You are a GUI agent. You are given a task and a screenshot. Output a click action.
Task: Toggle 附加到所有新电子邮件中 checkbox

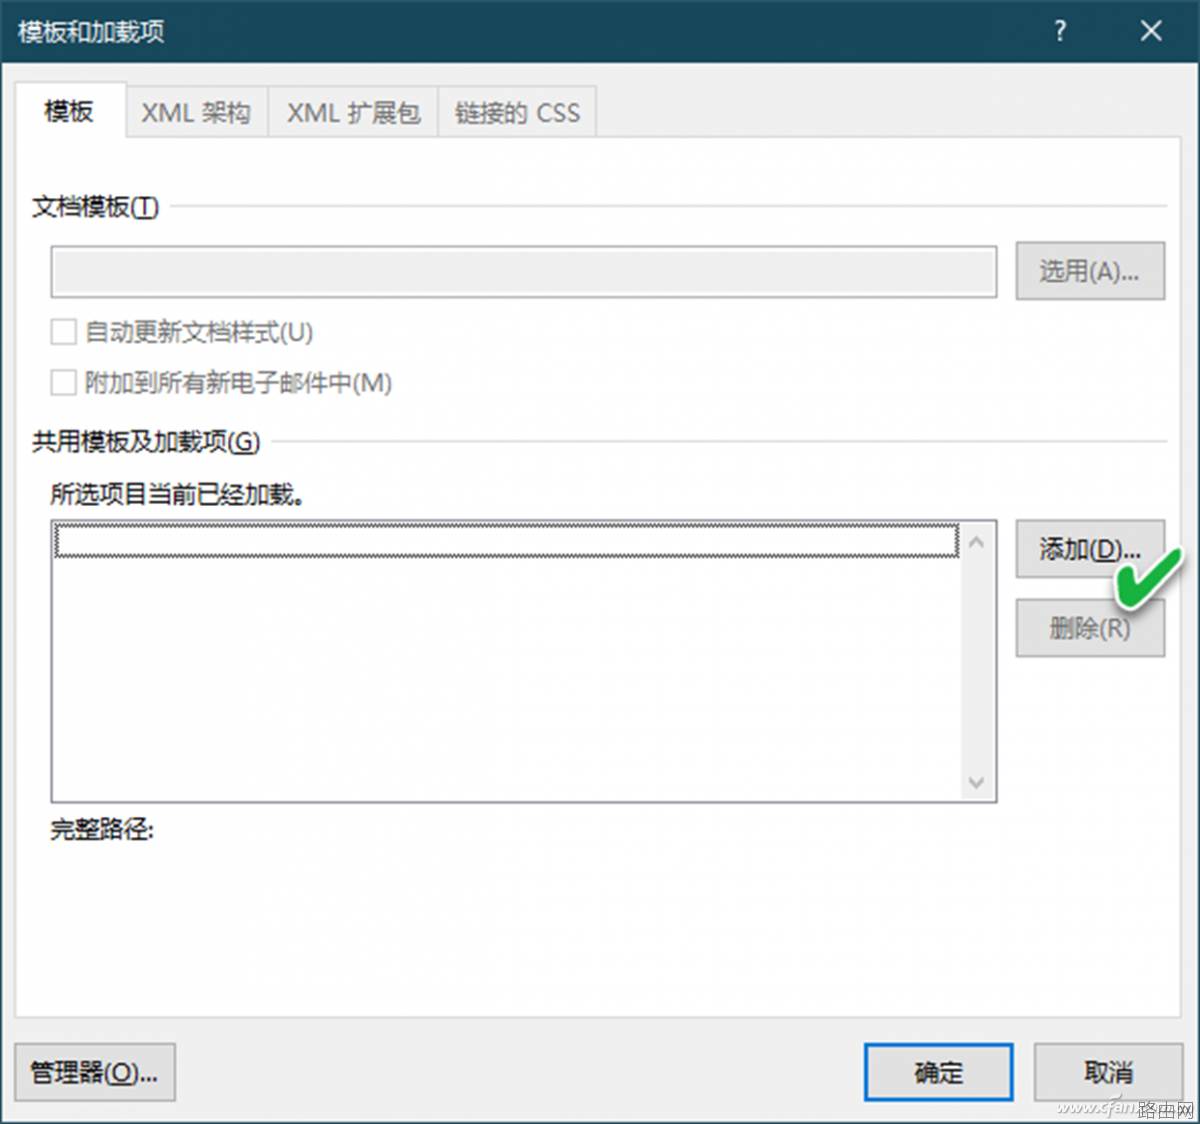(x=64, y=382)
